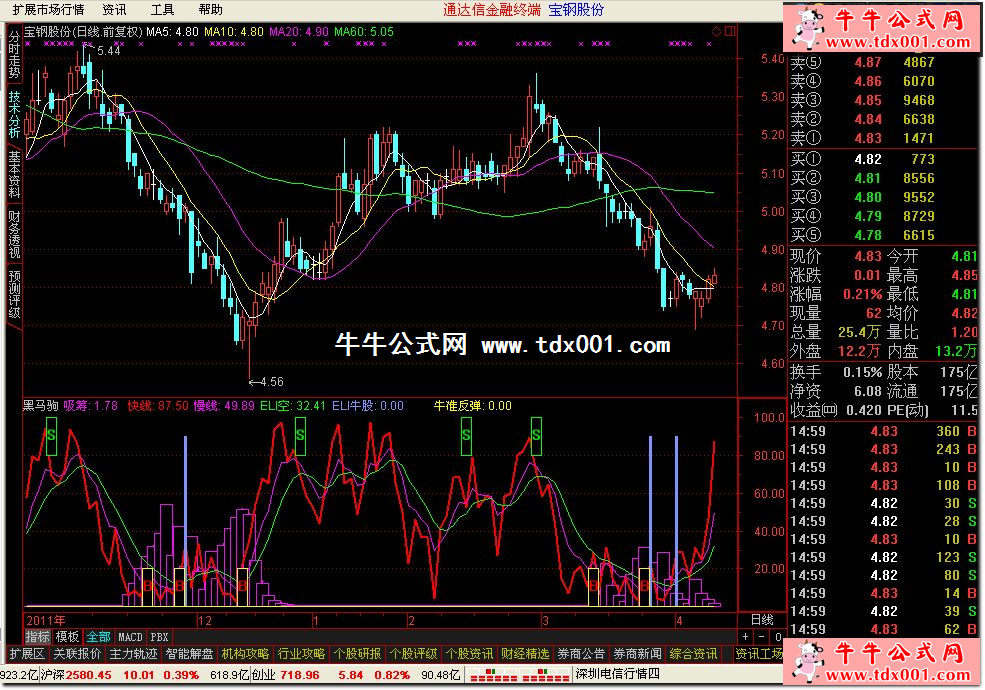Open the 个股评级 bottom tab

[413, 654]
